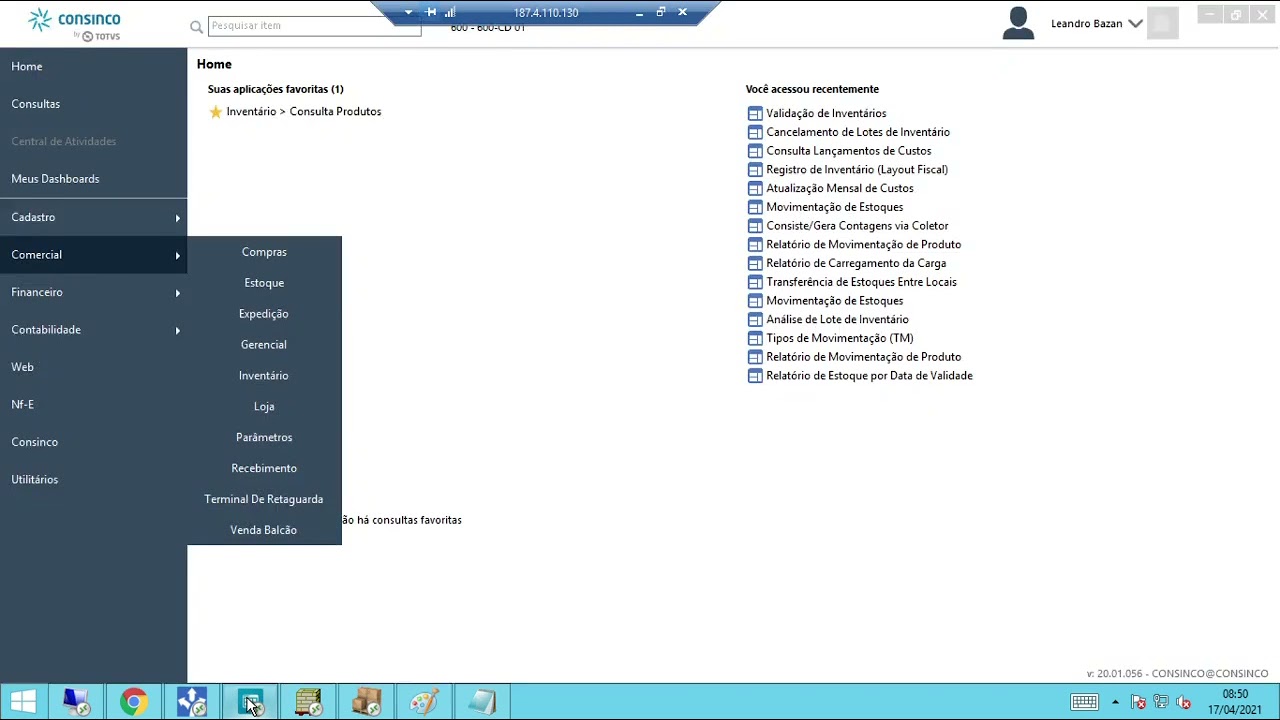Open Venda Balcão in the Comercial submenu
Image resolution: width=1280 pixels, height=720 pixels.
tap(264, 530)
